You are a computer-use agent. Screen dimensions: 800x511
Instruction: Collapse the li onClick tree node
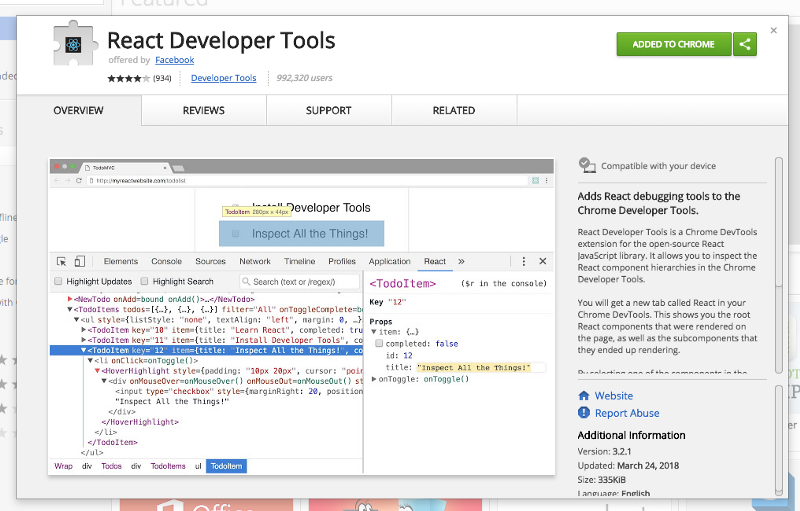coord(90,361)
